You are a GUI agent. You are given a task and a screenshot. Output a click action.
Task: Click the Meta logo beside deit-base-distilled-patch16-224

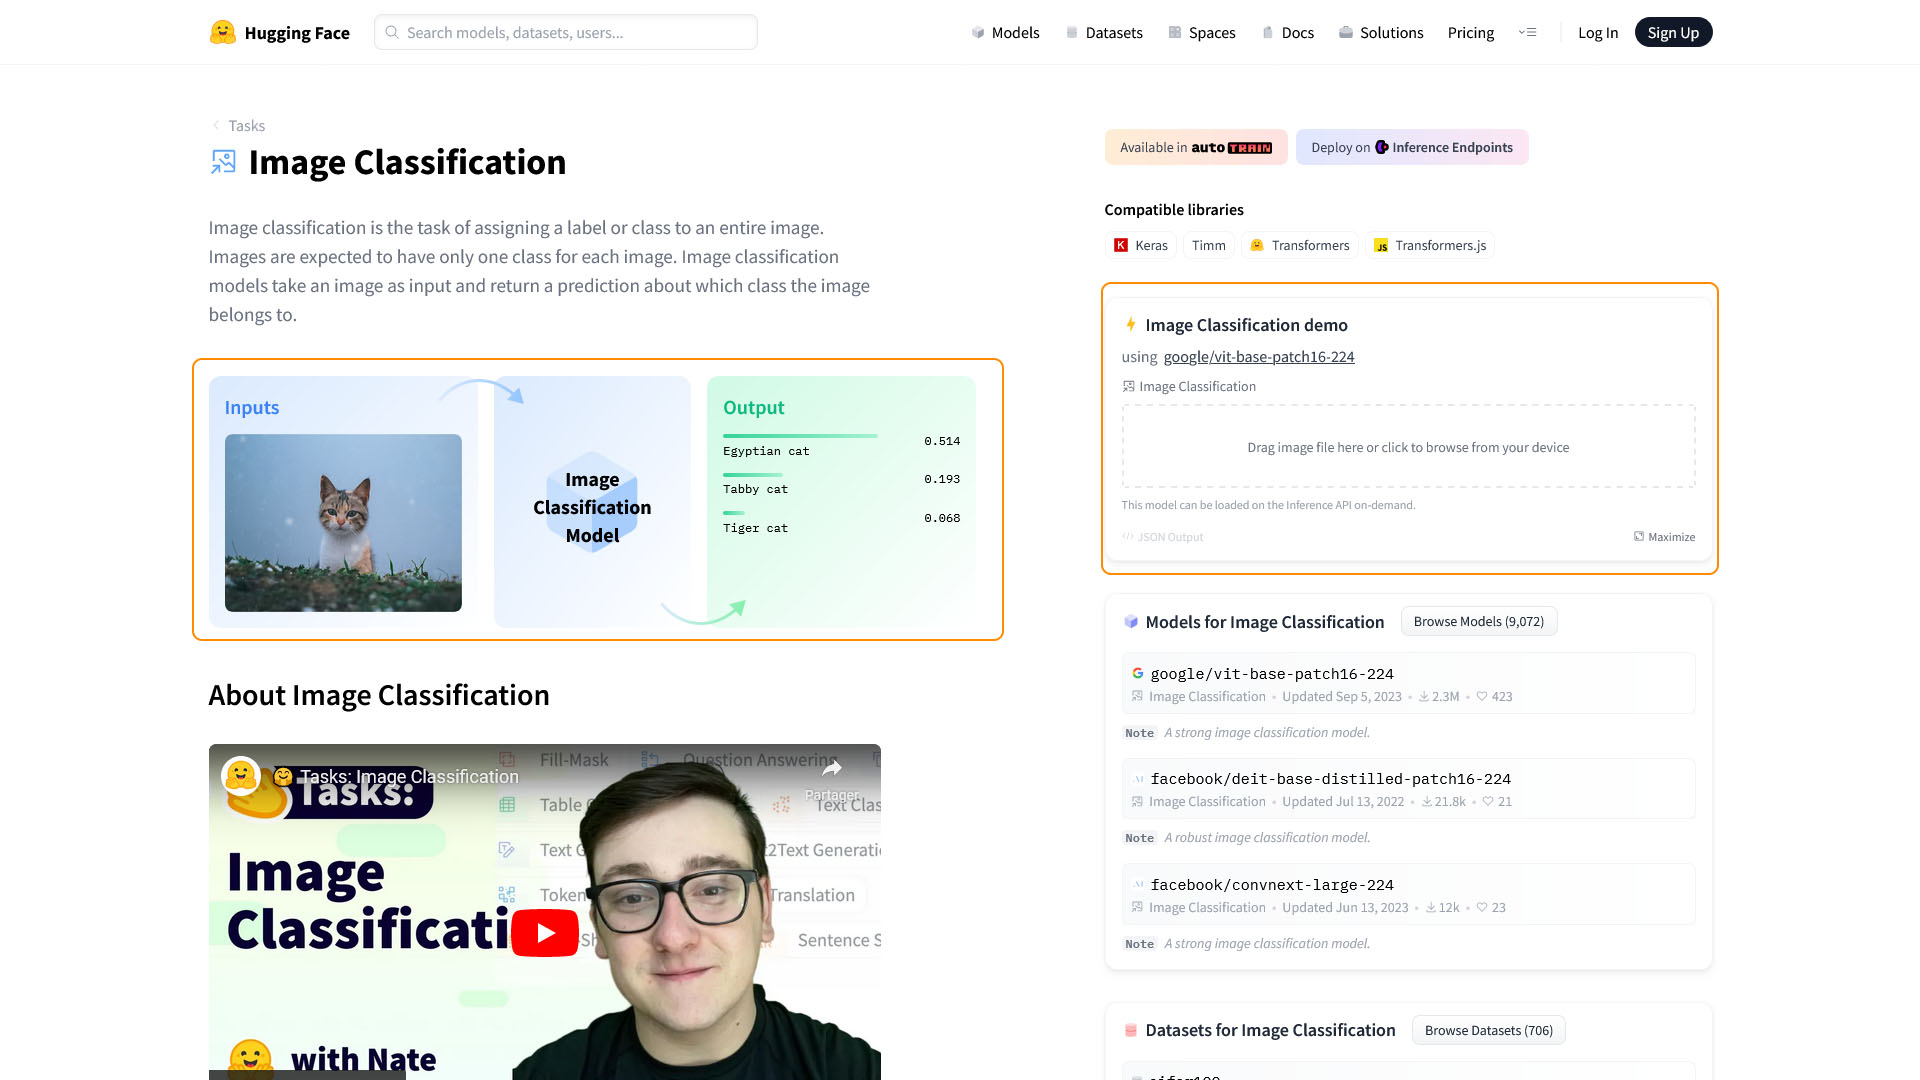click(1138, 779)
